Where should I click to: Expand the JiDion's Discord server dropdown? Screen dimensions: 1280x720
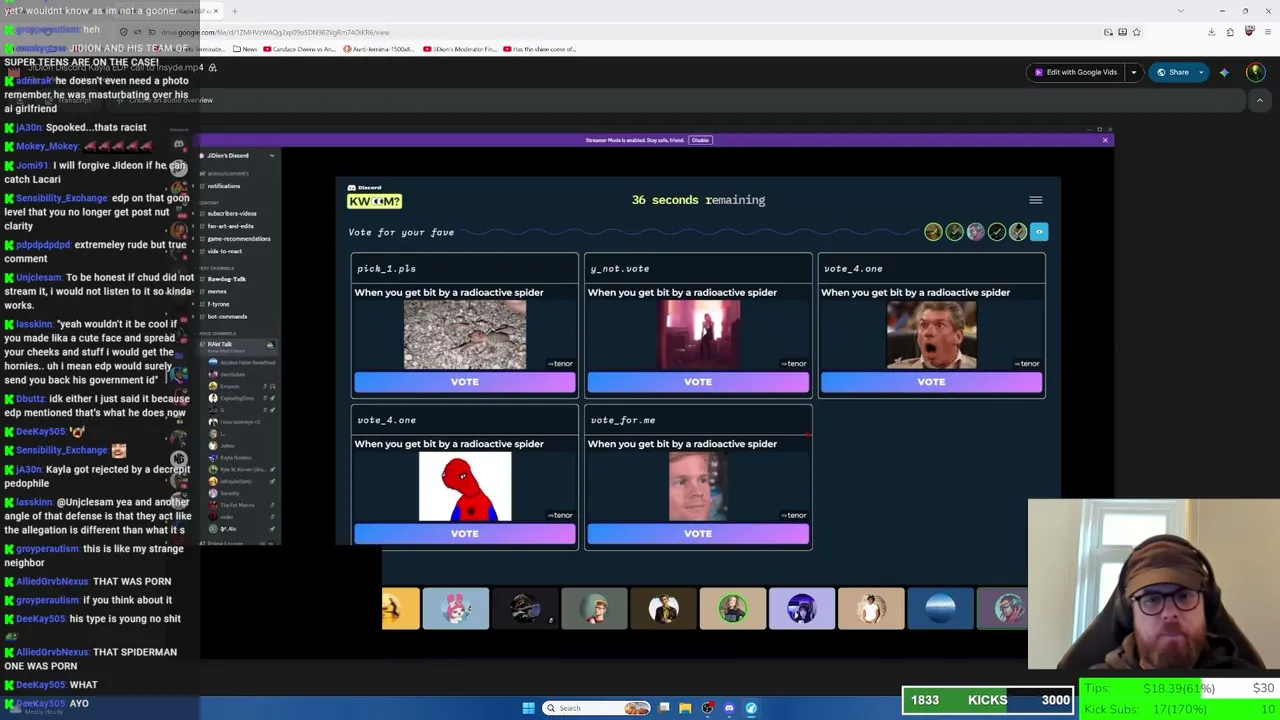tap(271, 156)
